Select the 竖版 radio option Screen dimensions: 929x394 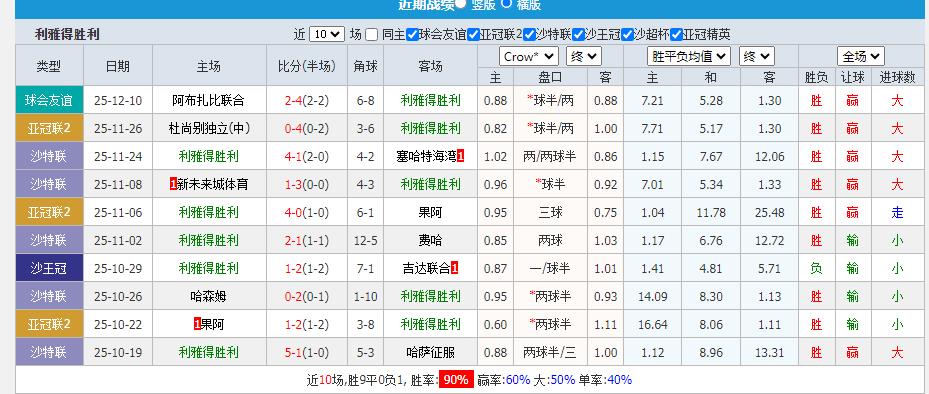(x=461, y=4)
